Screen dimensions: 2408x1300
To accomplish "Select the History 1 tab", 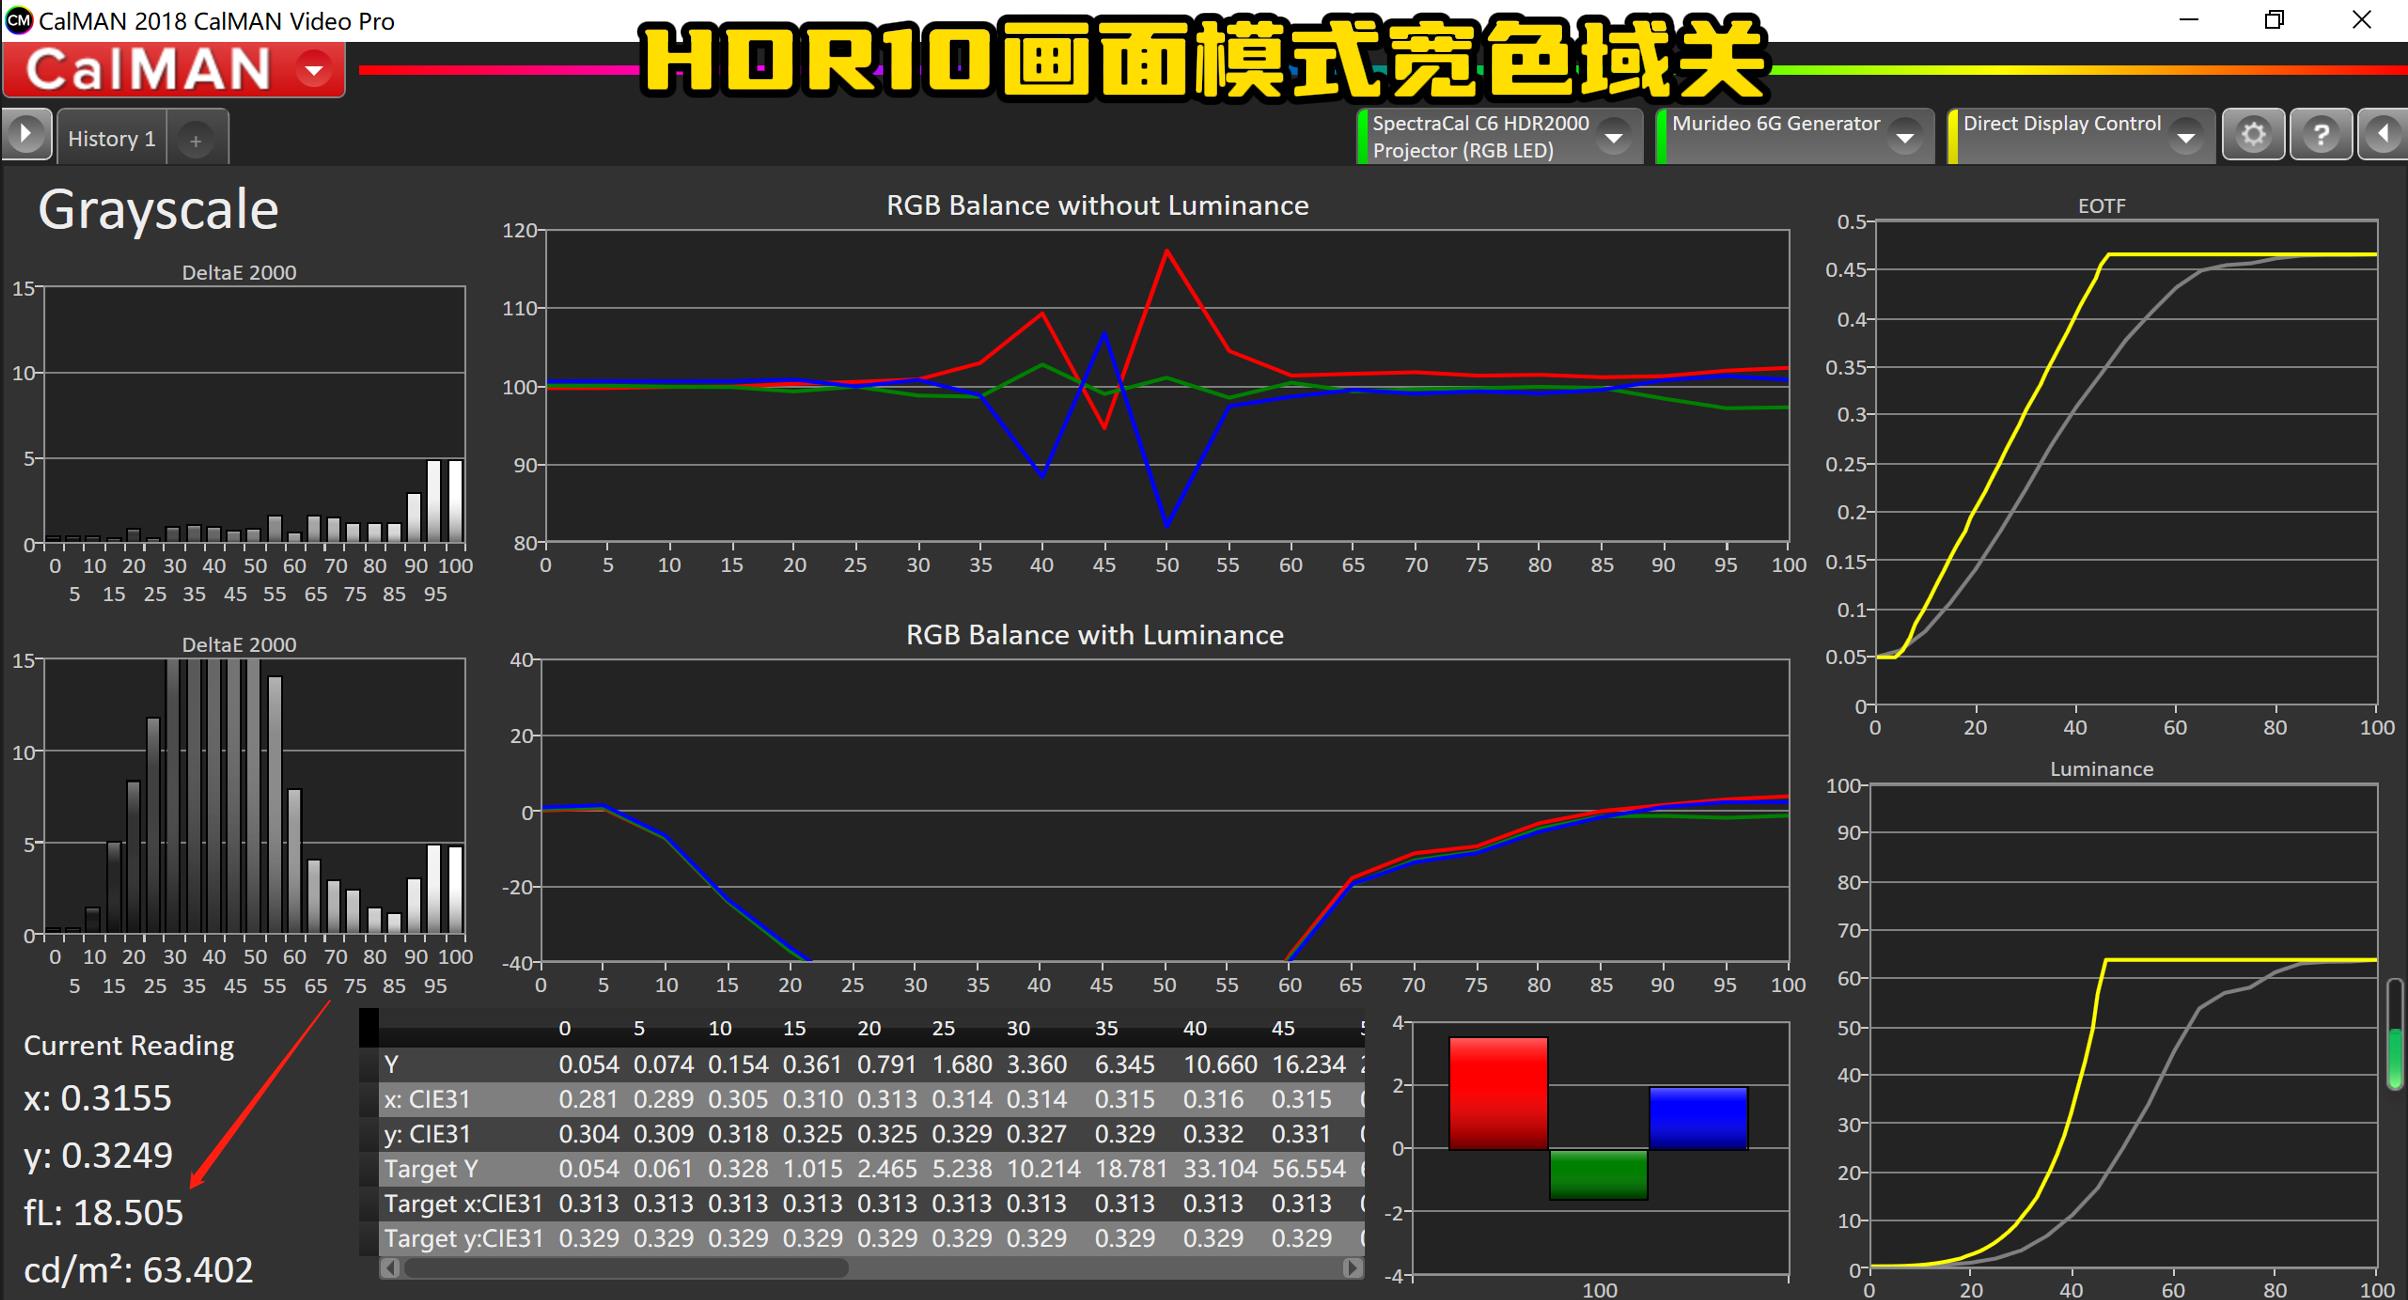I will point(110,138).
